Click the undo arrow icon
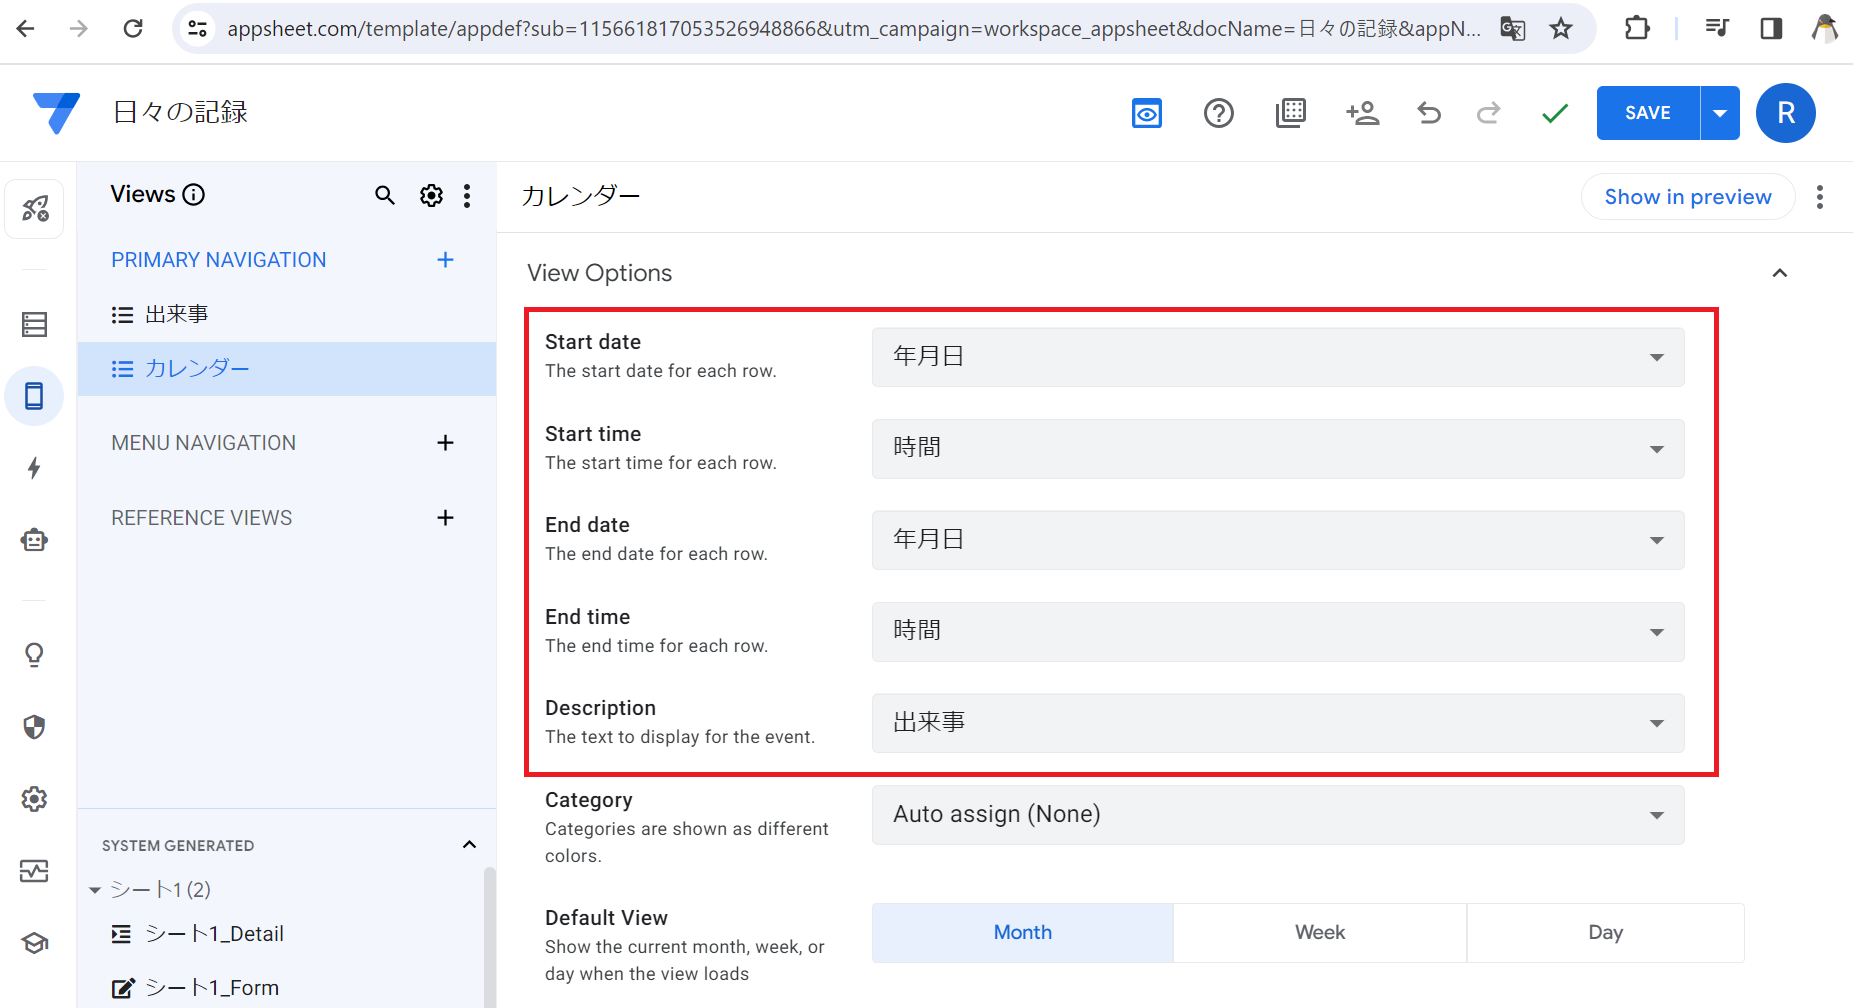This screenshot has width=1853, height=1008. (1429, 113)
